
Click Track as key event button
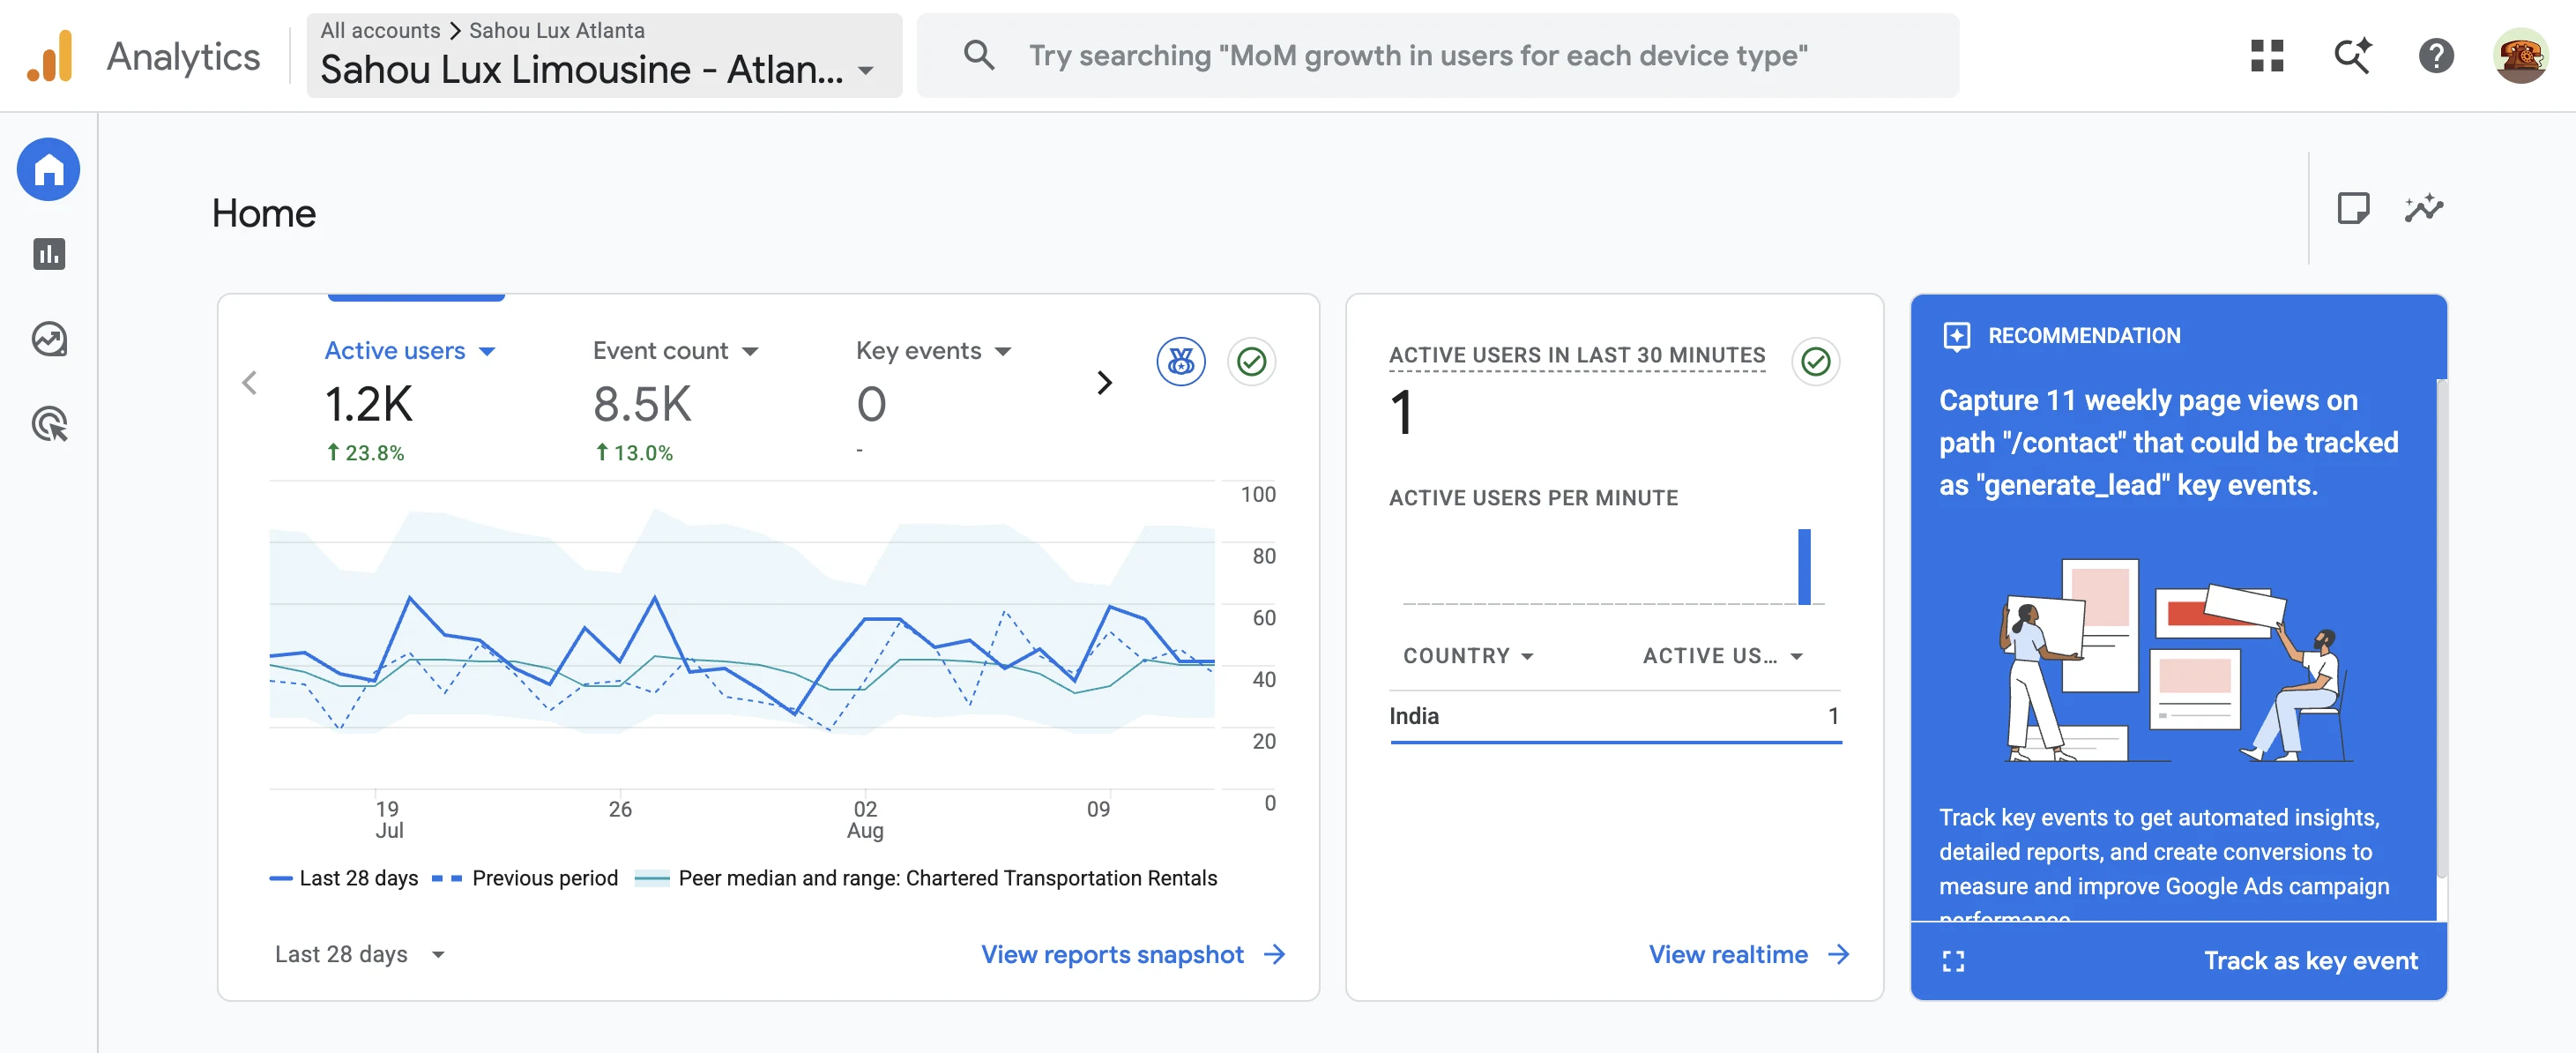2311,961
